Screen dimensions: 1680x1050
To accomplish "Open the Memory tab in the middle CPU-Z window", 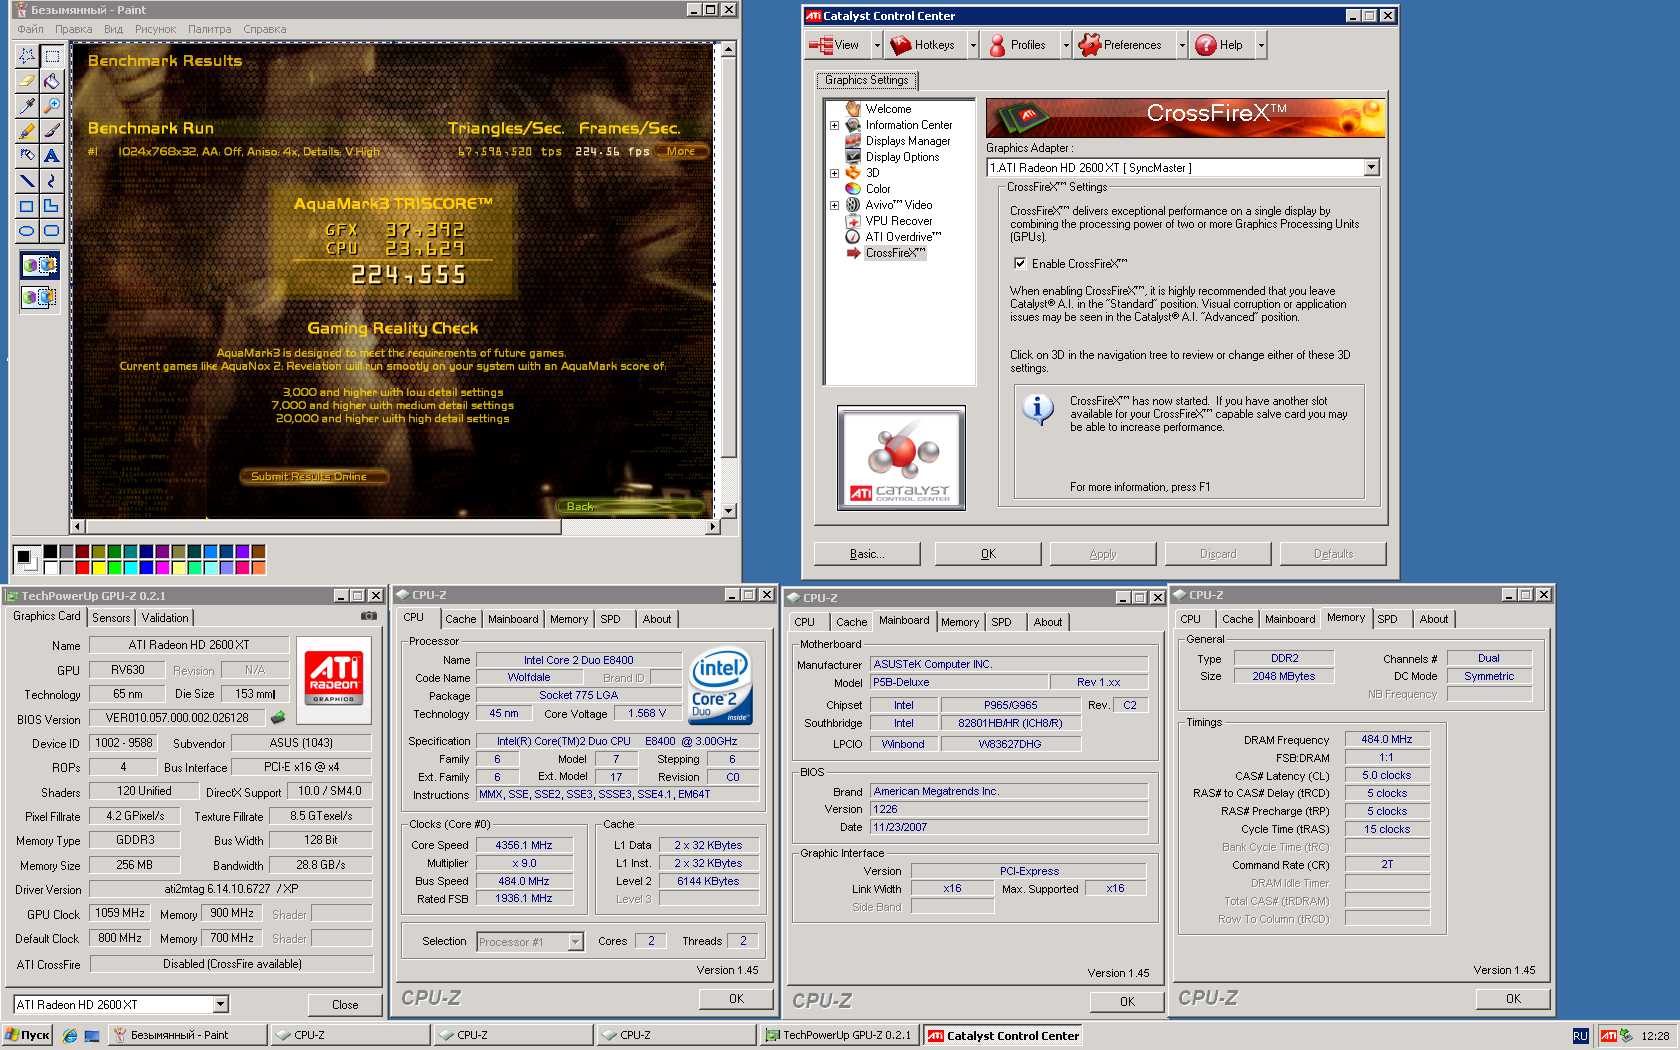I will 960,622.
